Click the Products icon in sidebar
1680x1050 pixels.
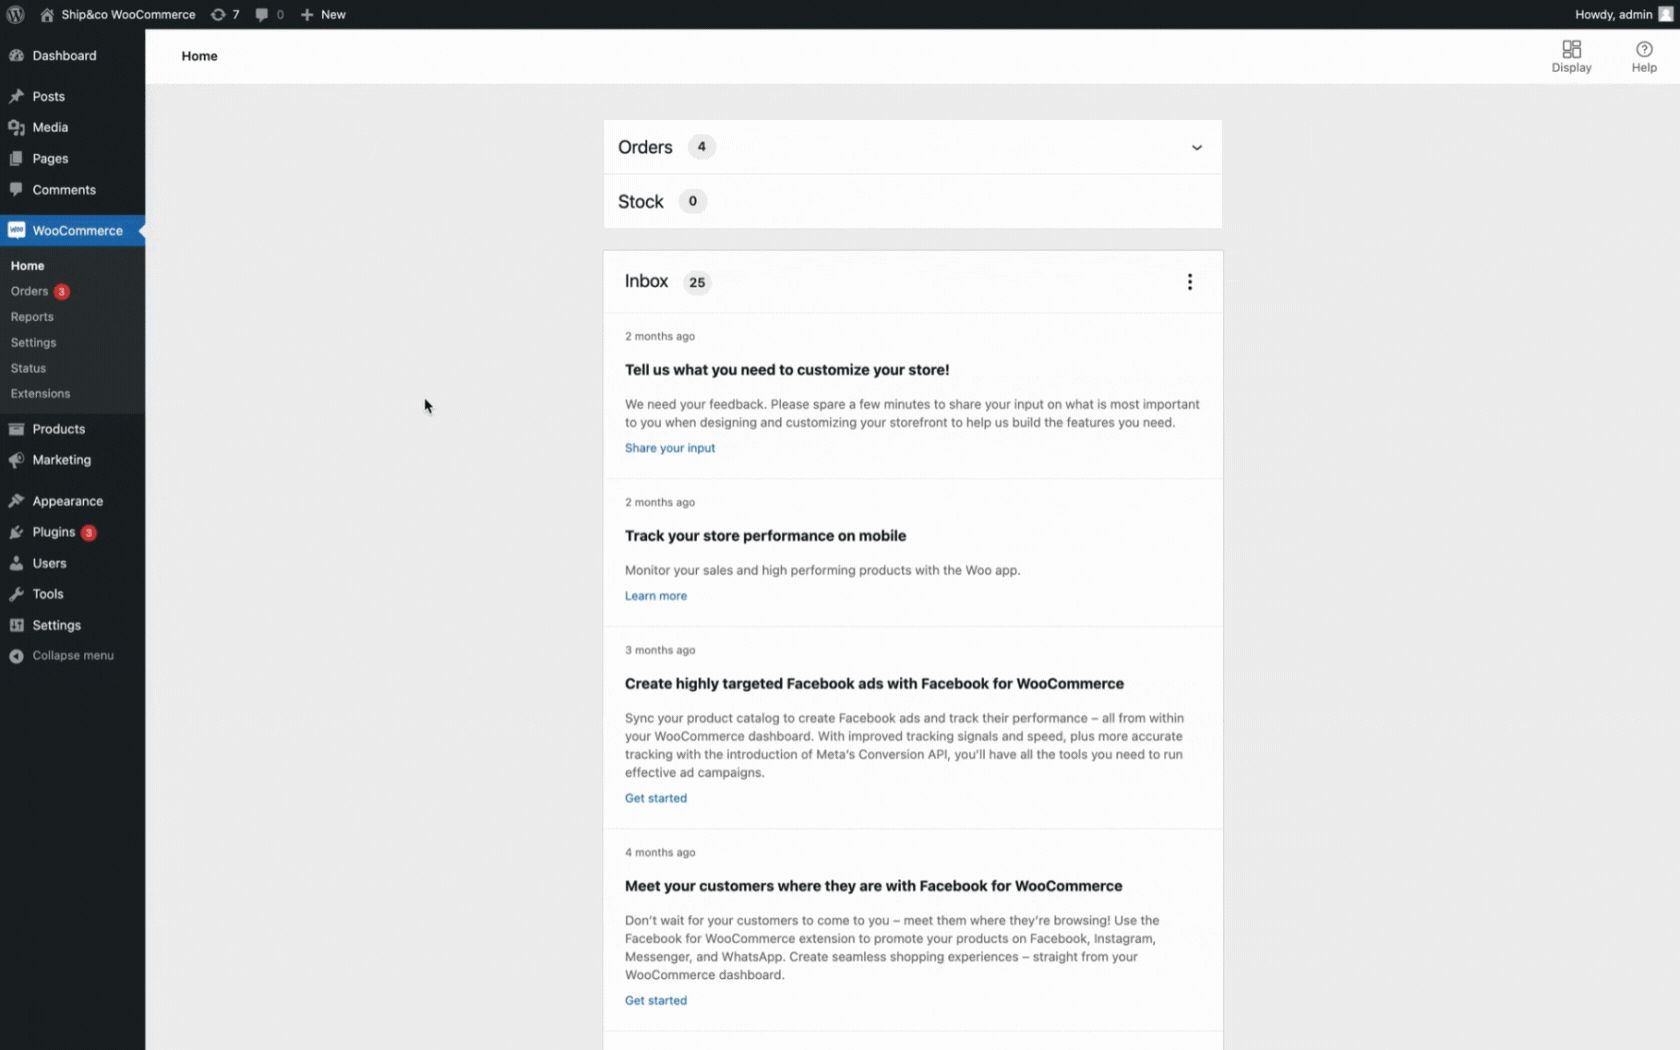pos(16,429)
